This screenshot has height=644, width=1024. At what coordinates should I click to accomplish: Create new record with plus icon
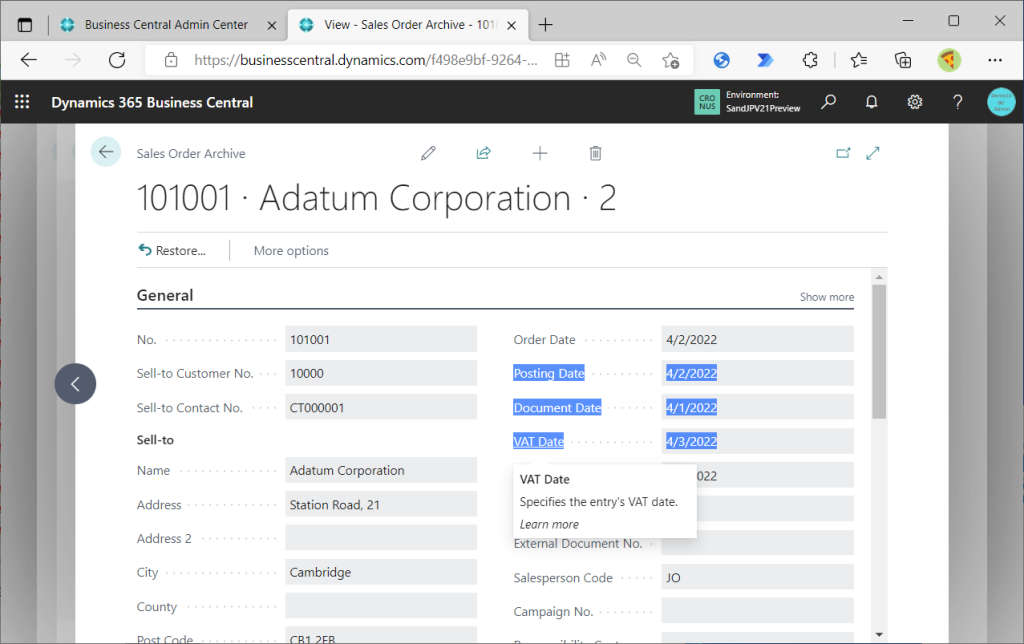pyautogui.click(x=539, y=153)
